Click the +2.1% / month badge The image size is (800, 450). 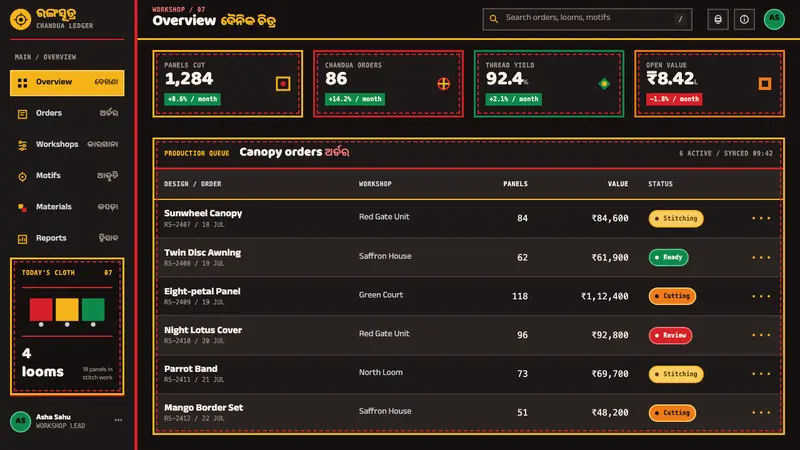pyautogui.click(x=513, y=99)
